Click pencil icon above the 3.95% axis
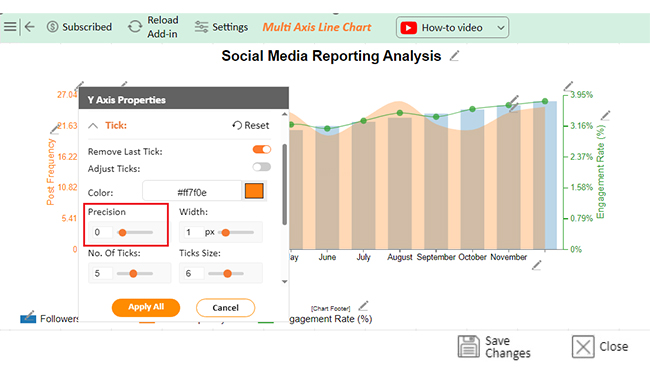Image resolution: width=650 pixels, height=376 pixels. pyautogui.click(x=568, y=86)
